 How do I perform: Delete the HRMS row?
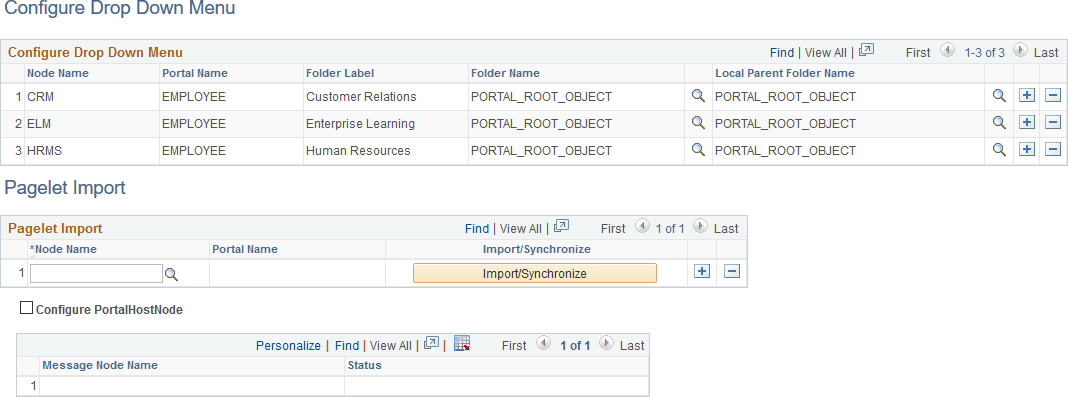point(1053,150)
